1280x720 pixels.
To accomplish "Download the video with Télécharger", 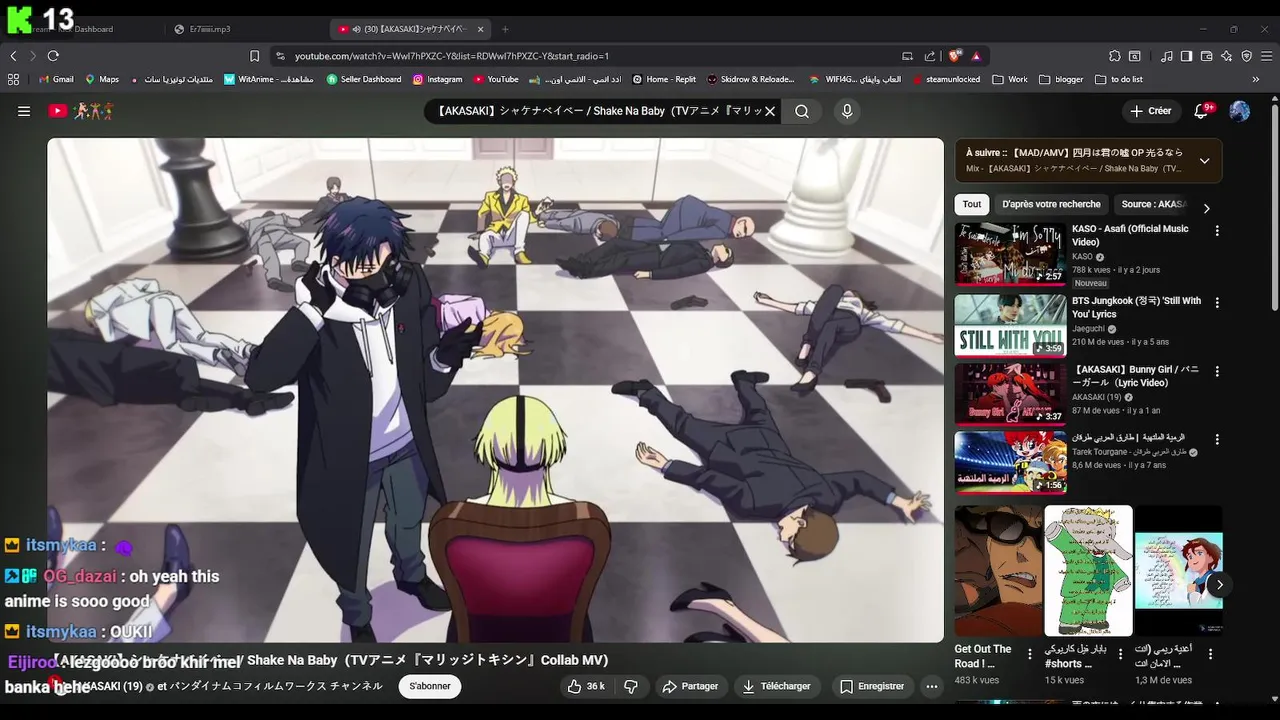I will click(777, 686).
